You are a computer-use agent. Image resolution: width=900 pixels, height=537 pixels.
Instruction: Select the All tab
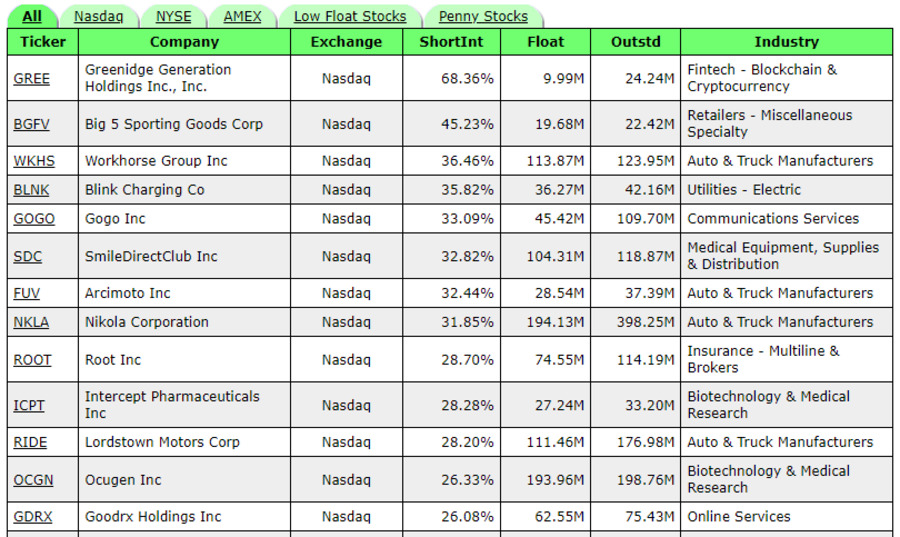[x=32, y=16]
